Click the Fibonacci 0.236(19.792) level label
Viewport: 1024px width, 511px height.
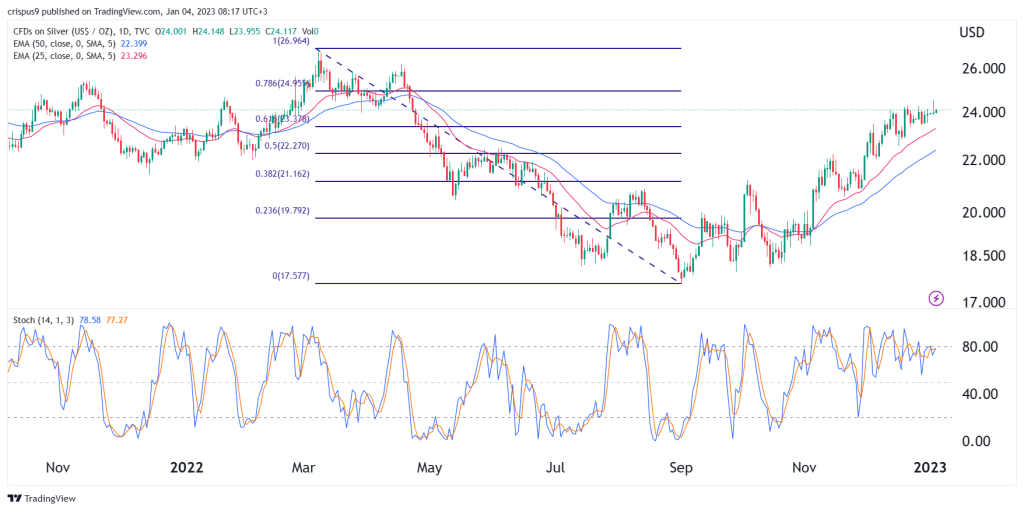pyautogui.click(x=285, y=211)
